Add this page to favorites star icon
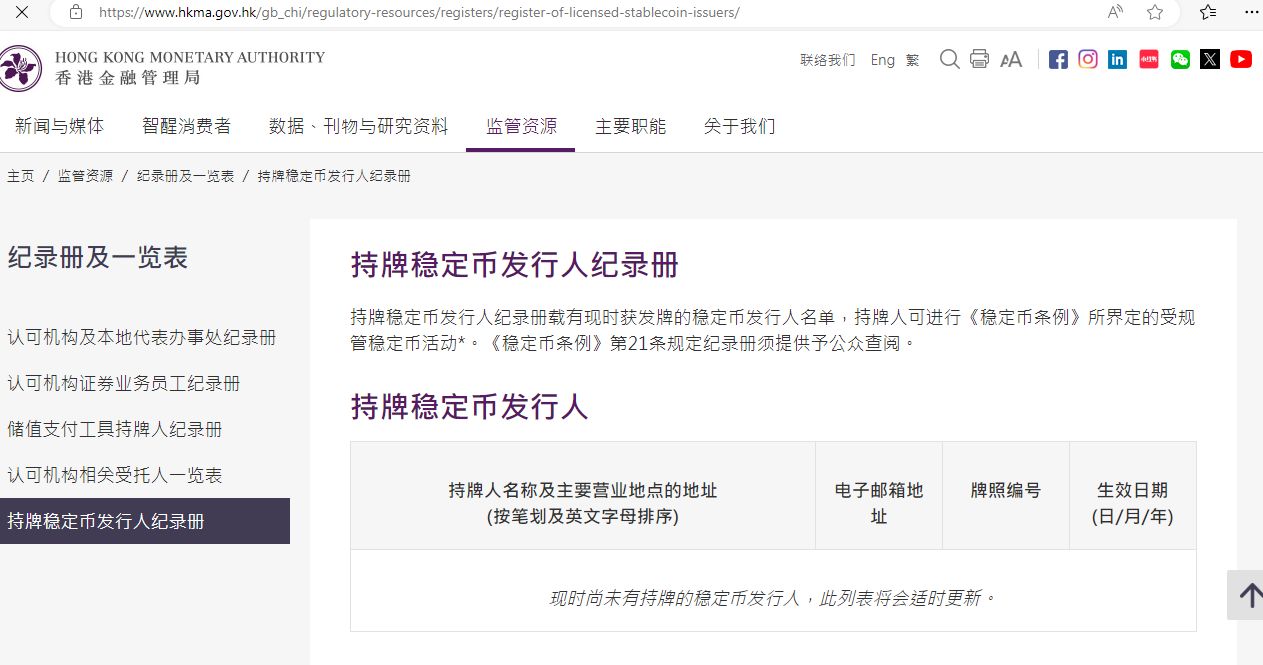 tap(1155, 12)
